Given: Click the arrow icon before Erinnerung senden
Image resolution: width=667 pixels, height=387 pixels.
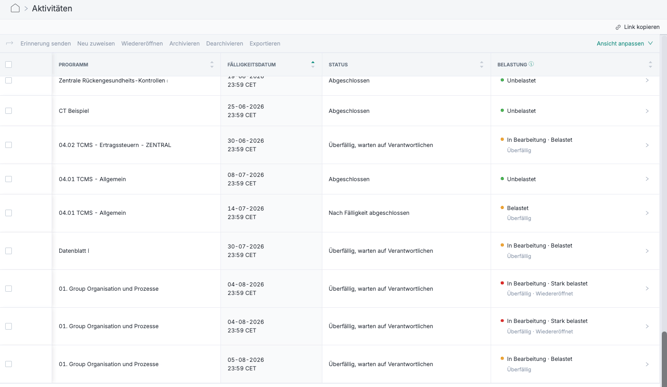Looking at the screenshot, I should 9,43.
